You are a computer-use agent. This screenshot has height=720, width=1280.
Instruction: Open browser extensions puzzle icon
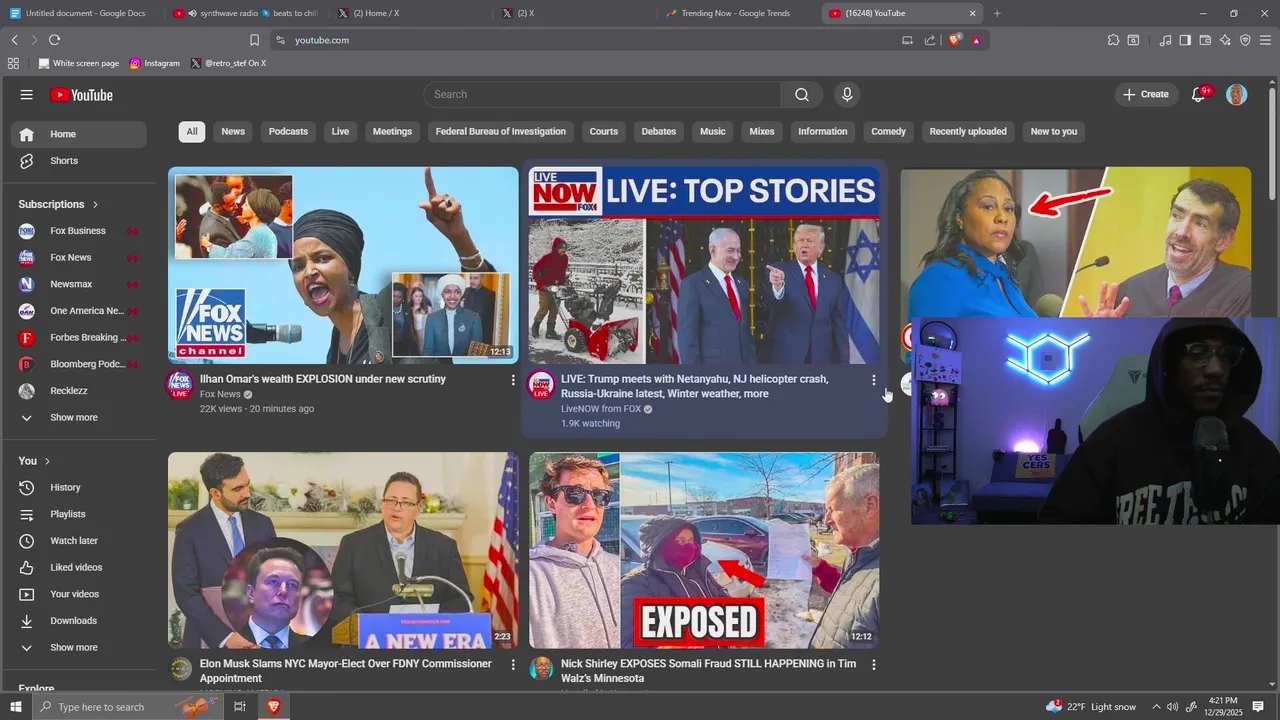[1113, 40]
